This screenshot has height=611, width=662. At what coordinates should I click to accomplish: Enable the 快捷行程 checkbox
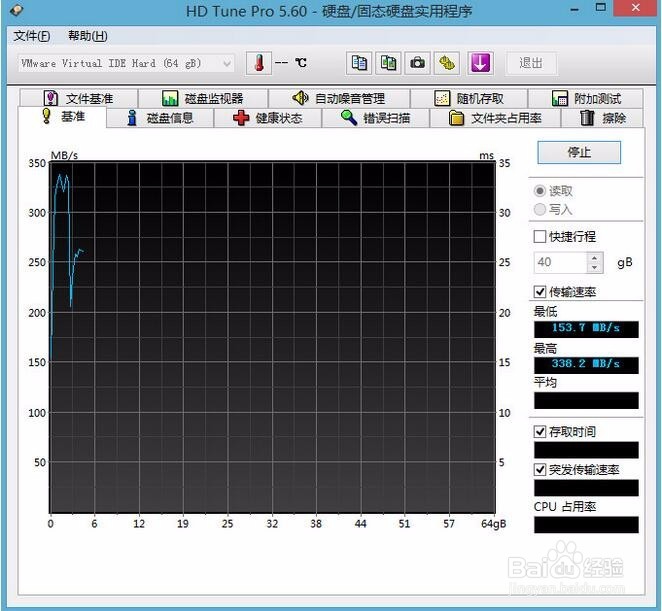540,236
